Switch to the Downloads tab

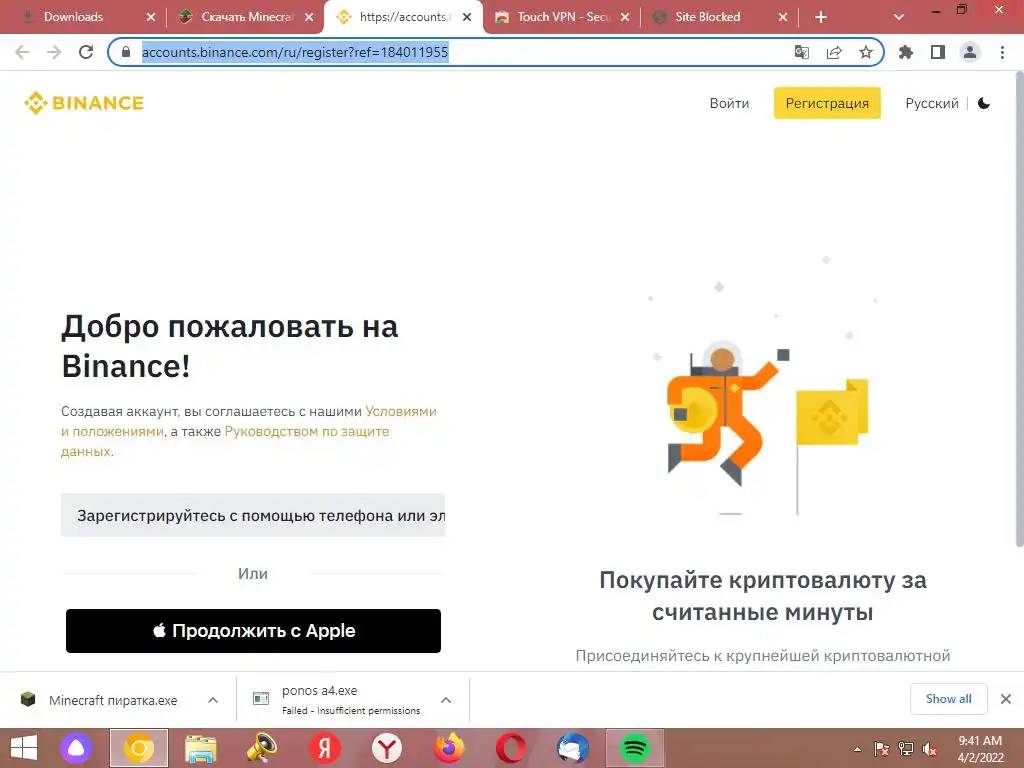click(73, 17)
